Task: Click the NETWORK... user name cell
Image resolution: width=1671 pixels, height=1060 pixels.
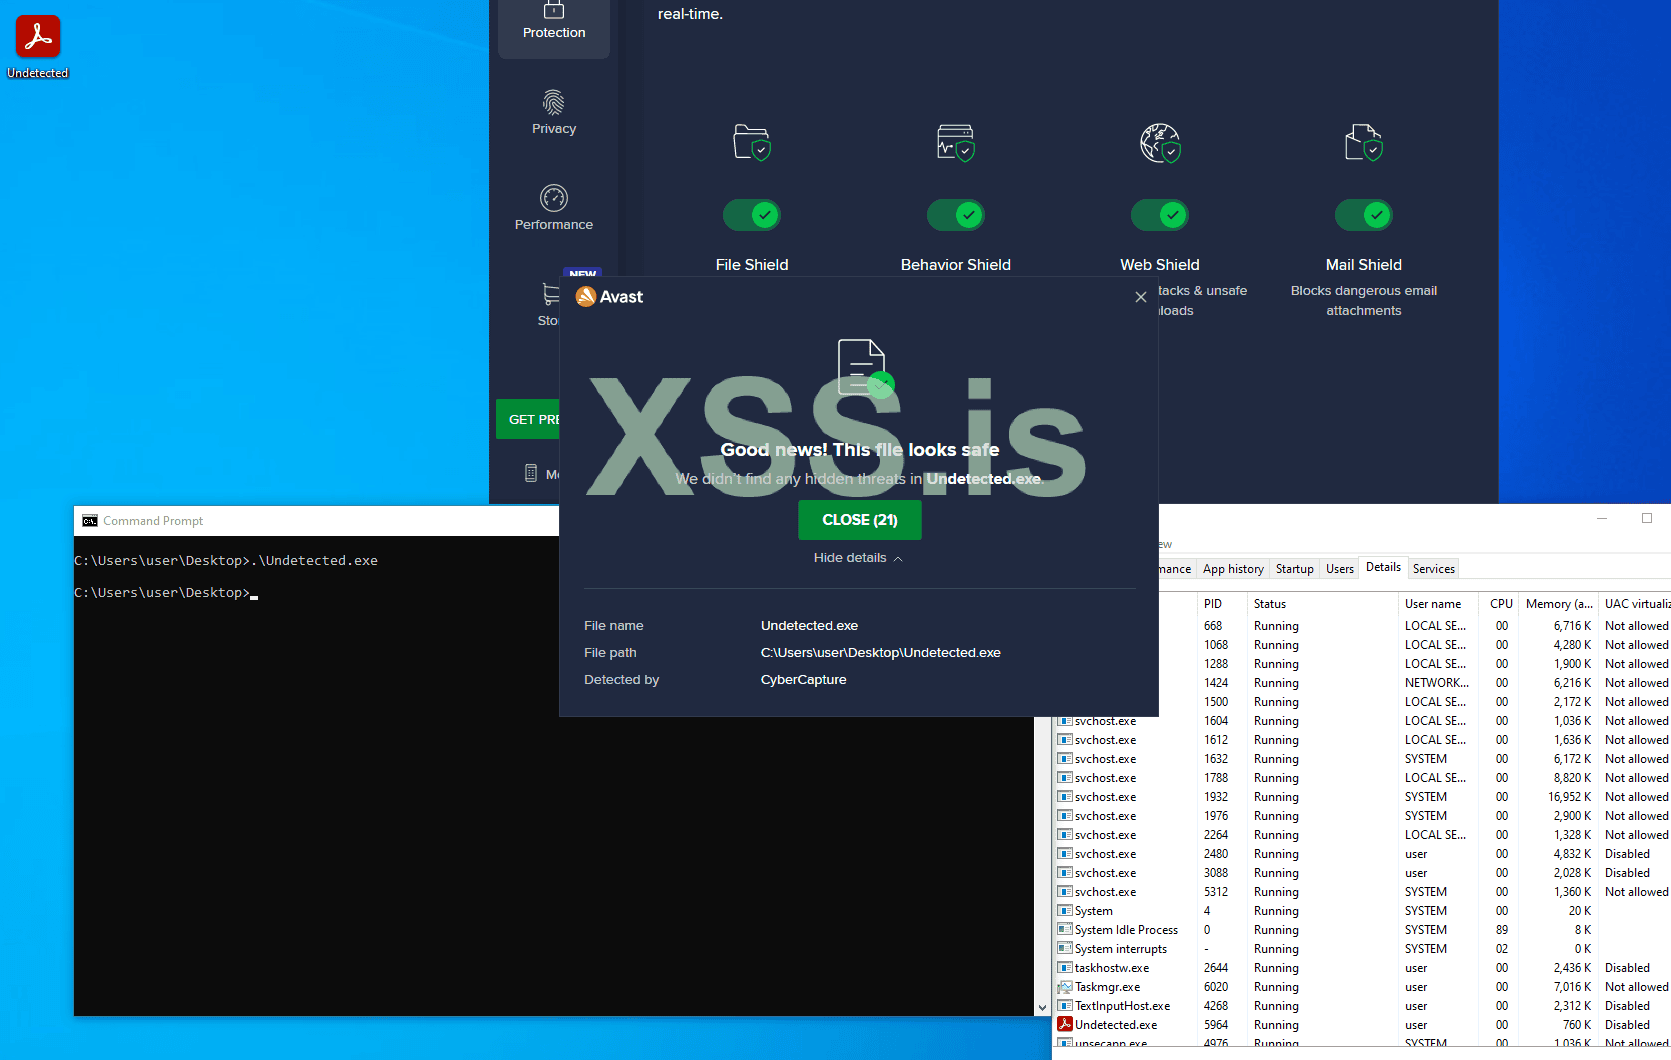Action: (x=1437, y=683)
